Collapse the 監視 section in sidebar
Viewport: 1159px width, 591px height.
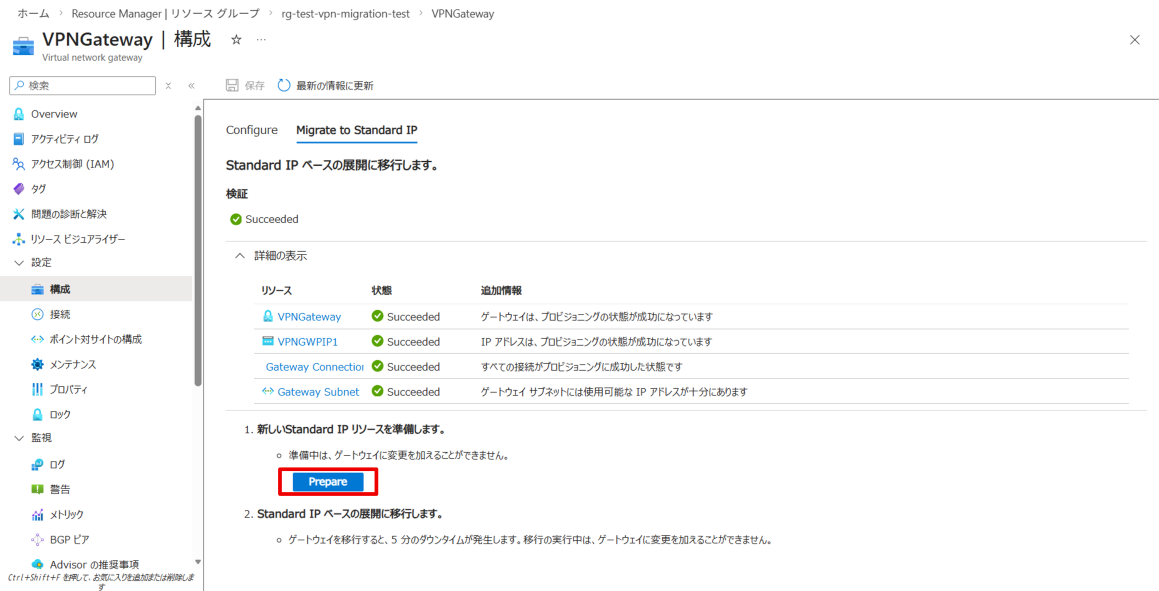point(19,437)
